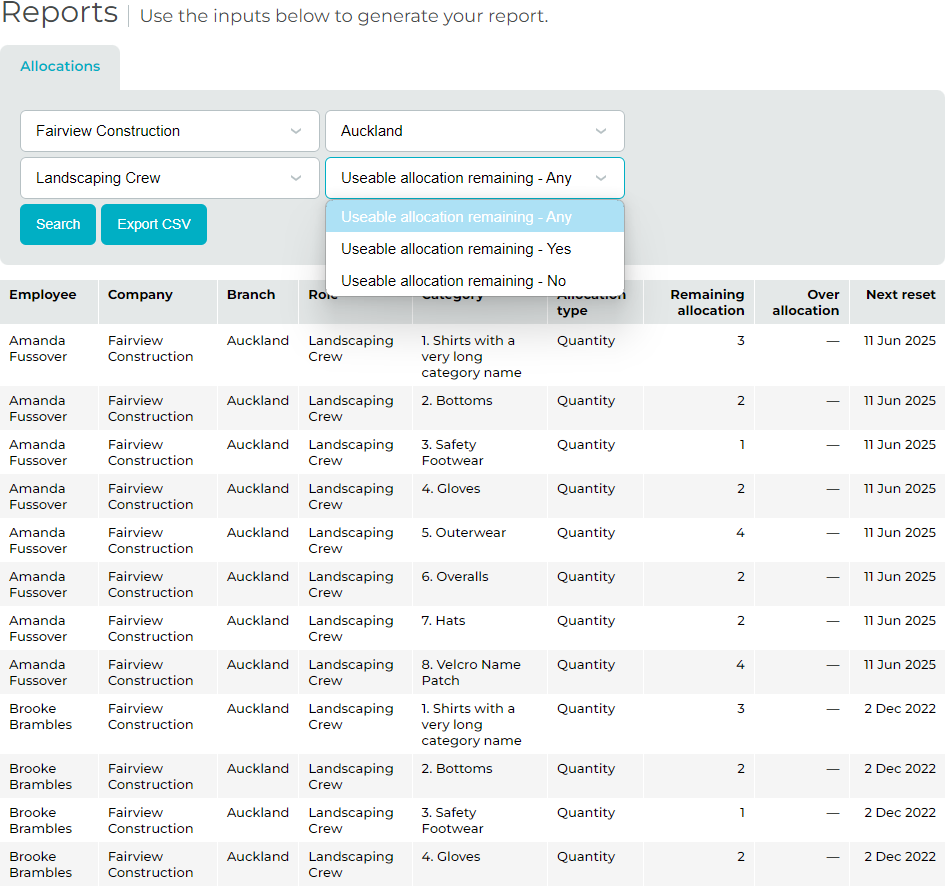Open the Auckland branch dropdown
945x886 pixels.
click(x=474, y=131)
